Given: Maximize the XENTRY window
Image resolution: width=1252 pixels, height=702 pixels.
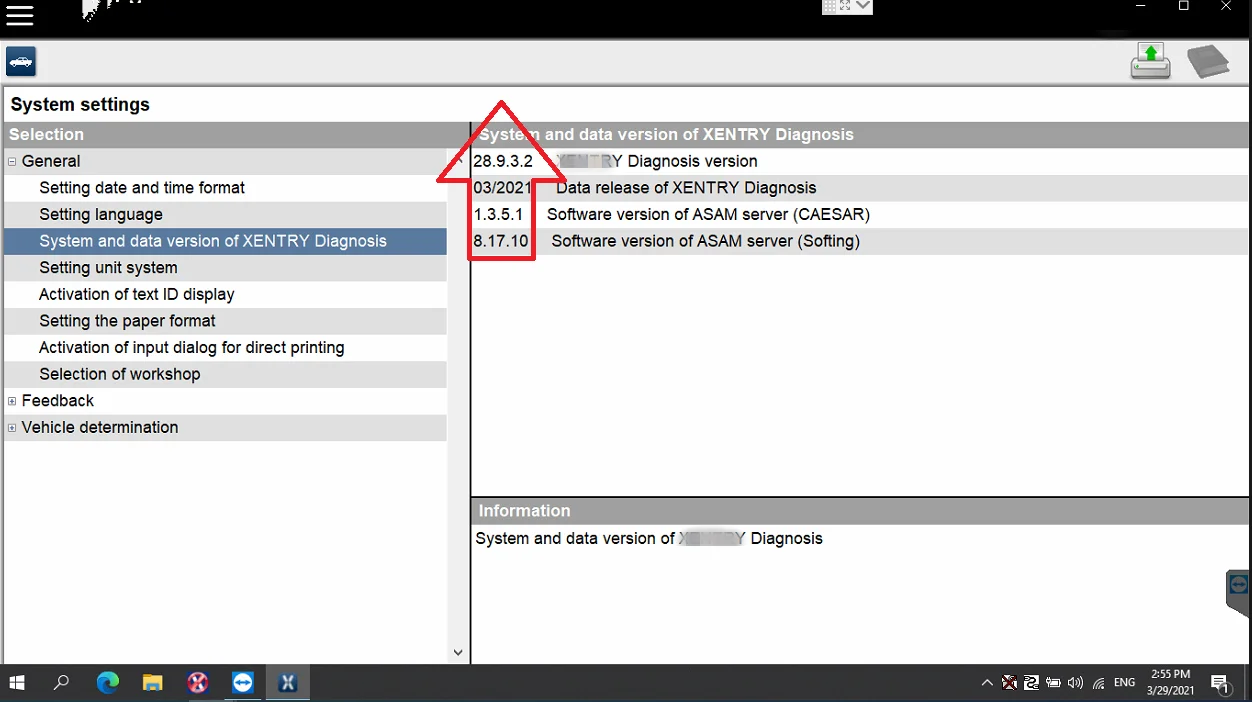Looking at the screenshot, I should [x=1184, y=6].
